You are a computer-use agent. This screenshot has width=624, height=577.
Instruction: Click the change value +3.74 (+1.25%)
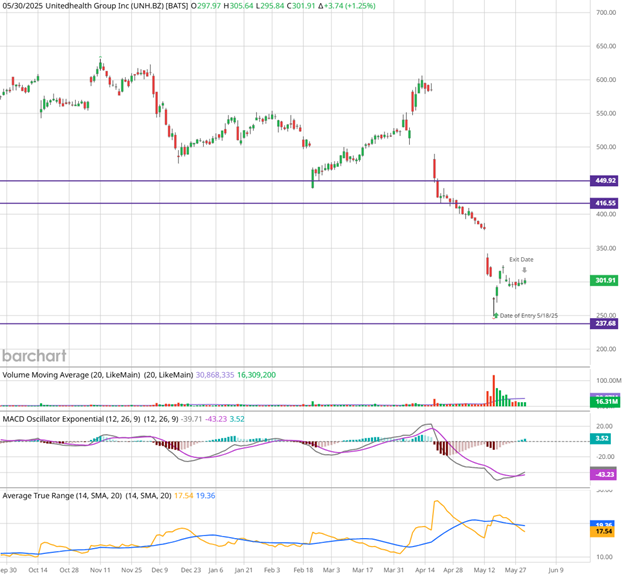tap(350, 6)
